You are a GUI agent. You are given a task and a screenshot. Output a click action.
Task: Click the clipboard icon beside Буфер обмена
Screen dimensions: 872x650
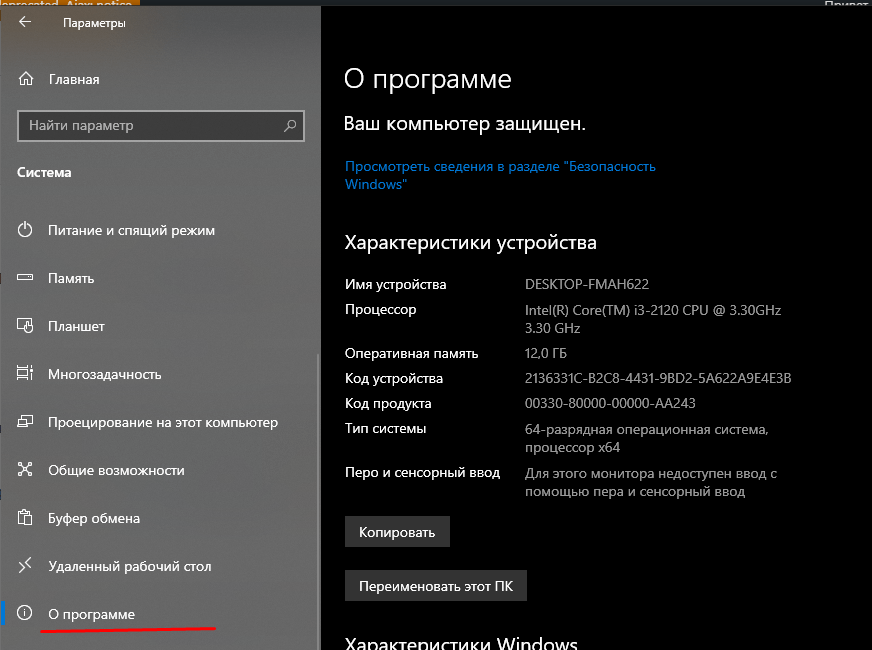click(26, 518)
